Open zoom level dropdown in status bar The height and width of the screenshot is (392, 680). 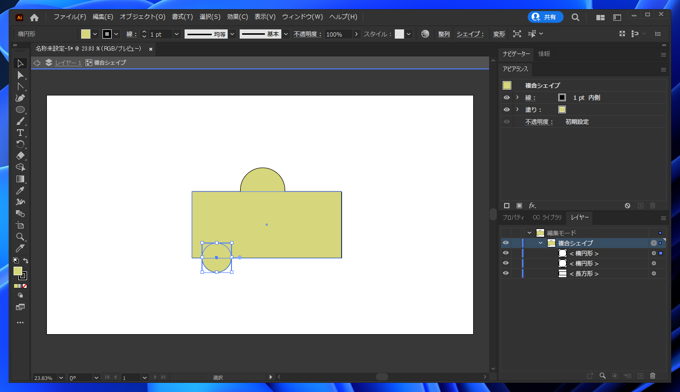pos(61,378)
